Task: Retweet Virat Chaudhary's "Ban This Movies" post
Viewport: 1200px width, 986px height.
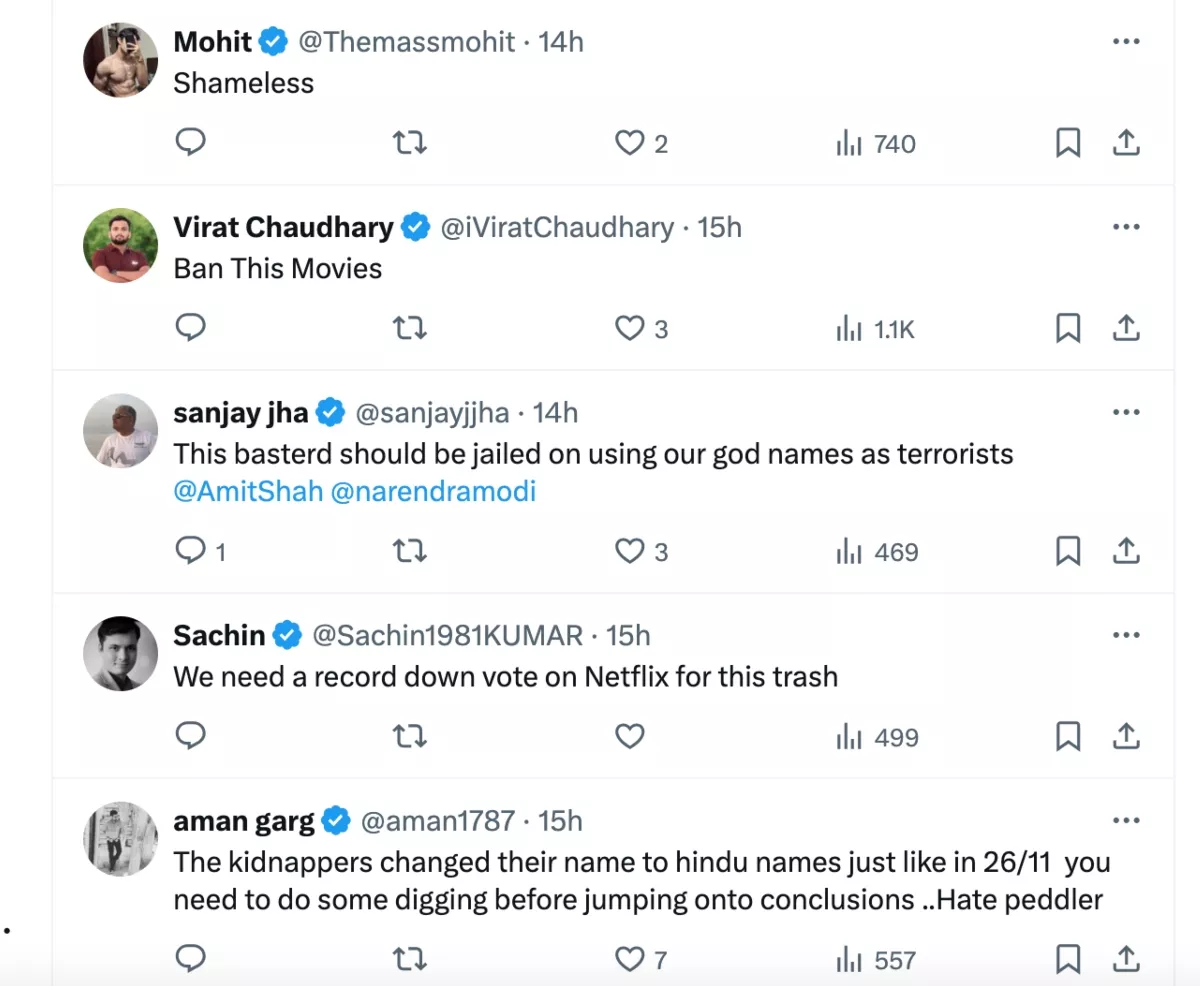Action: 410,328
